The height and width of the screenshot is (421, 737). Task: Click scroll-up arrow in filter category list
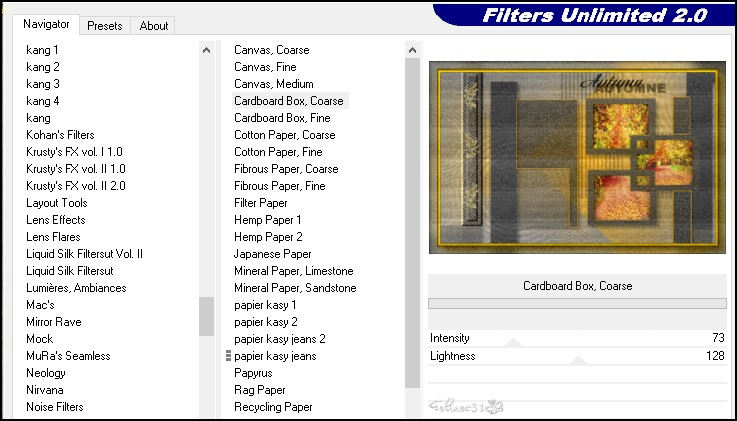click(x=206, y=50)
